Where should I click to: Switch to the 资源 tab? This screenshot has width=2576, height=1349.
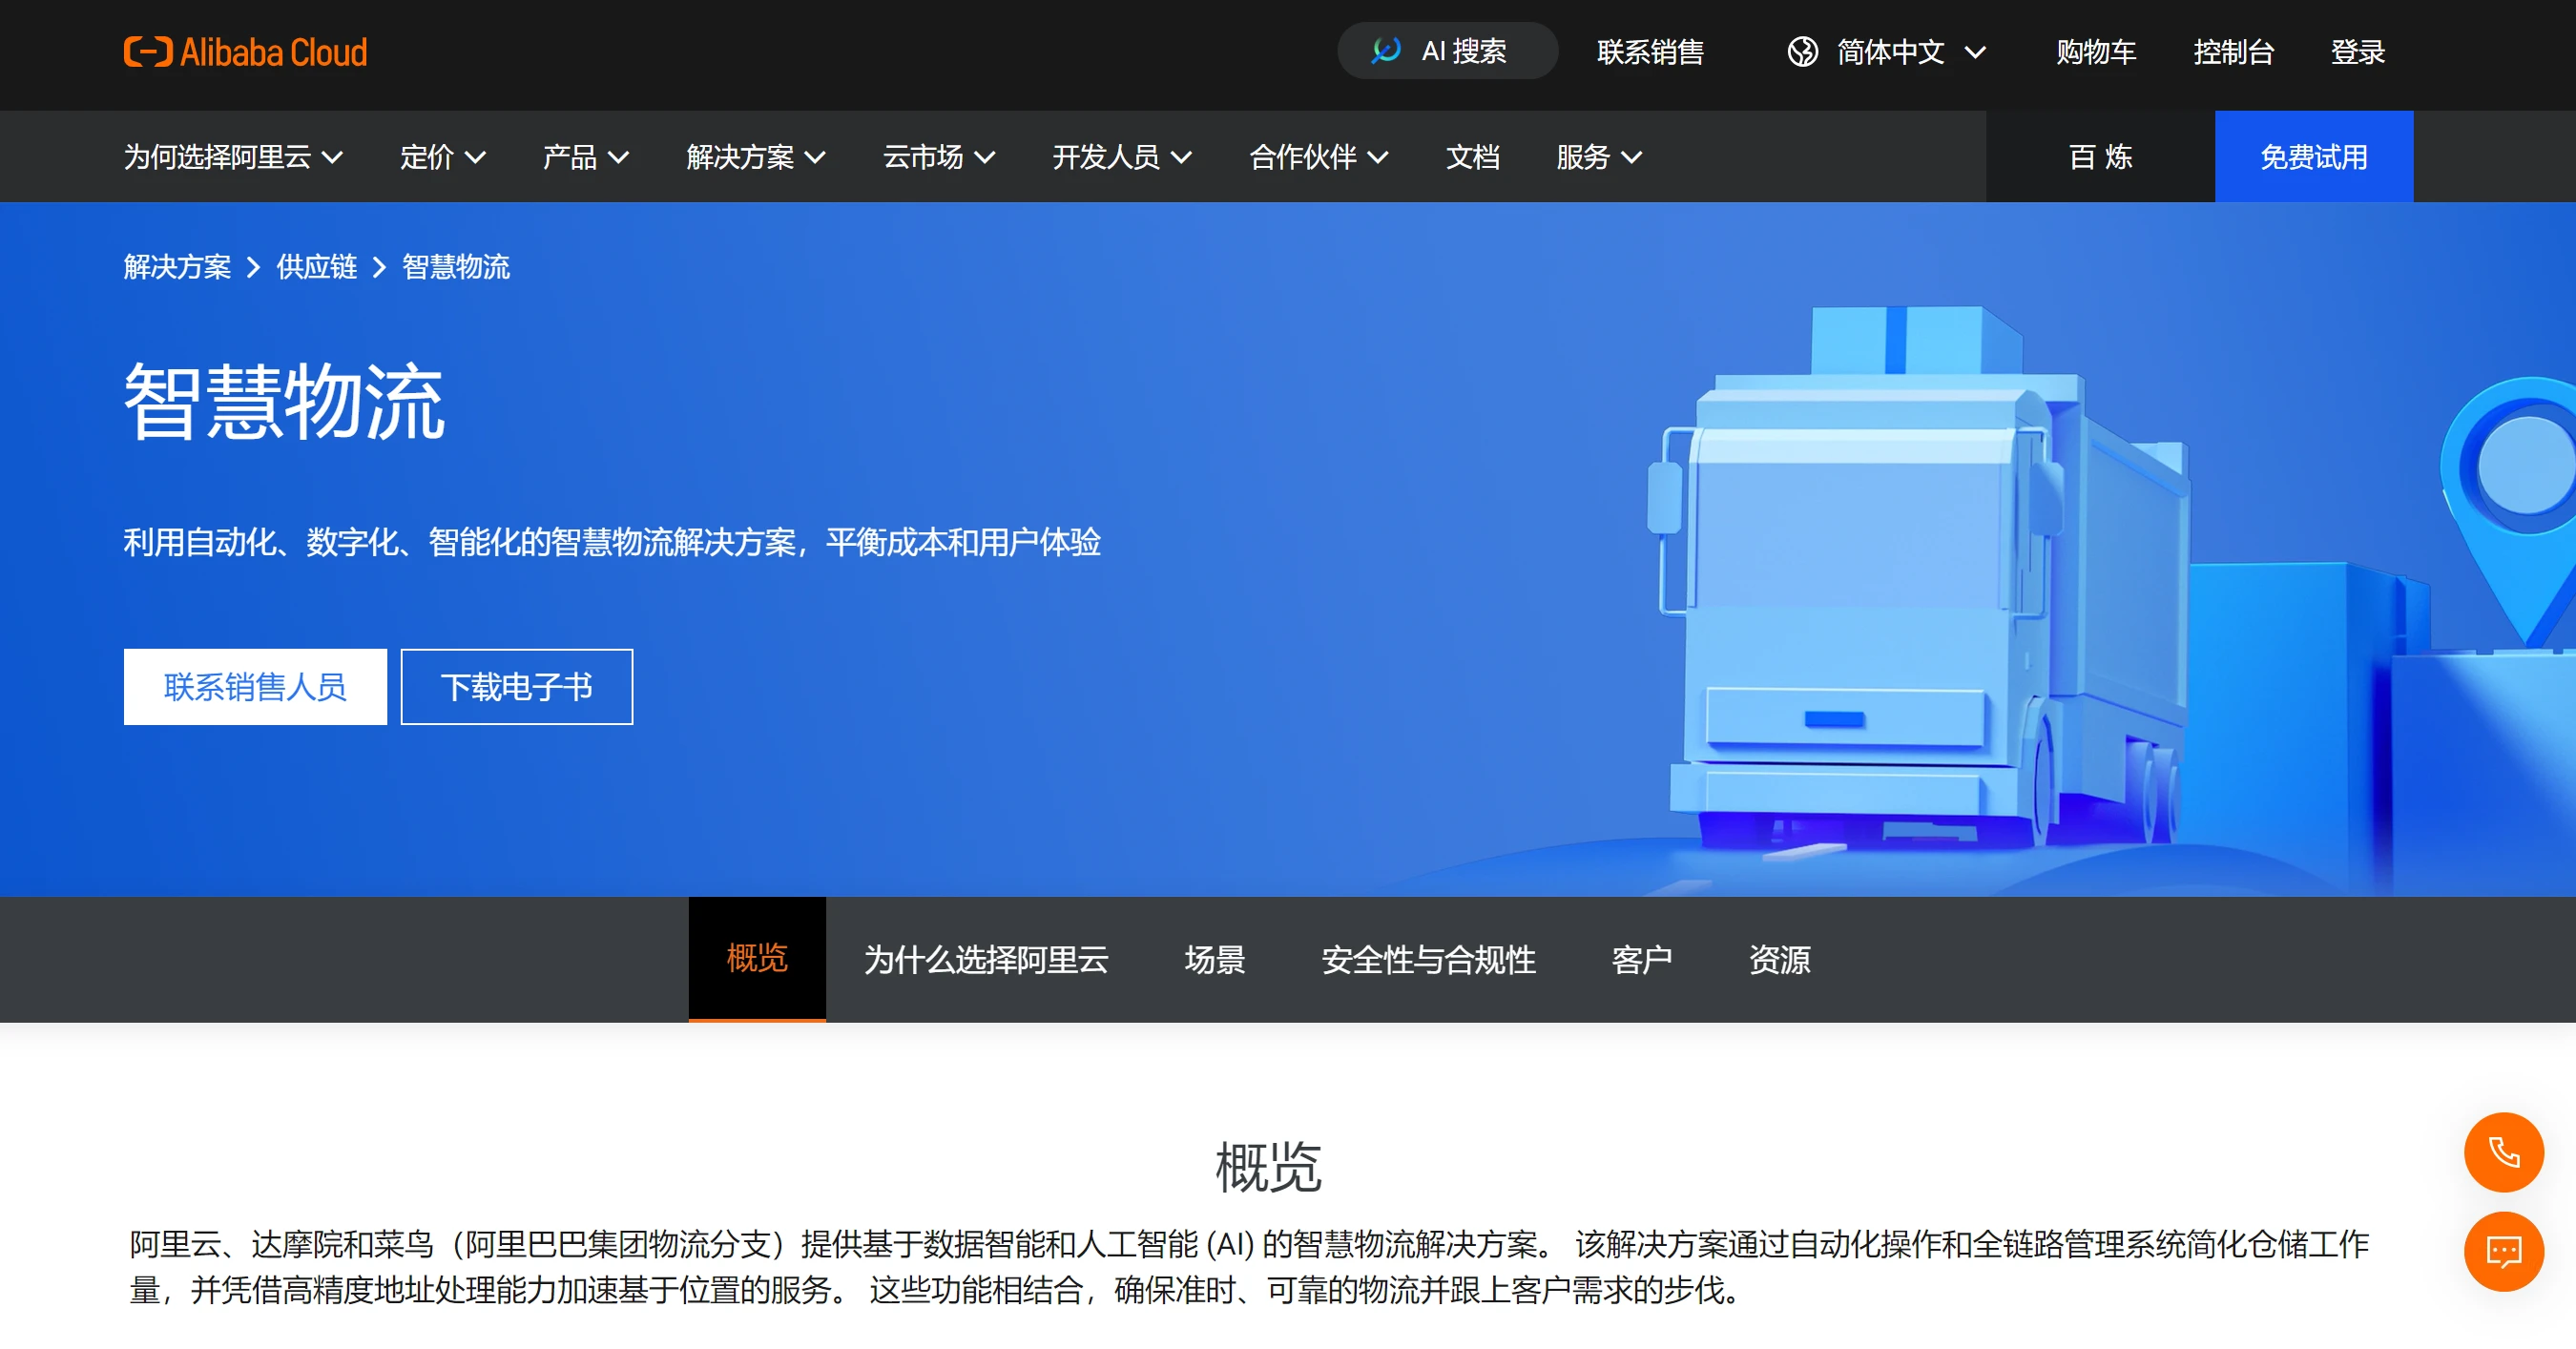point(1779,959)
